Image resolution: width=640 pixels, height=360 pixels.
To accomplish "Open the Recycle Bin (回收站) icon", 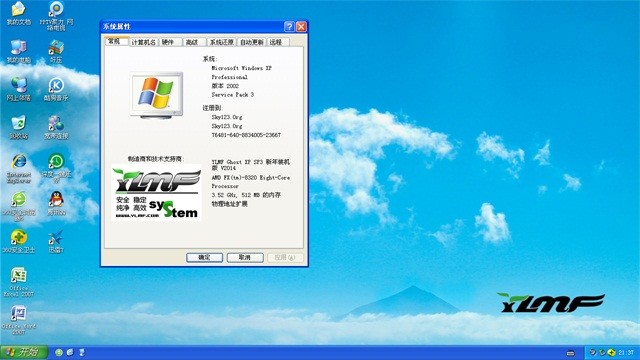I will 18,127.
